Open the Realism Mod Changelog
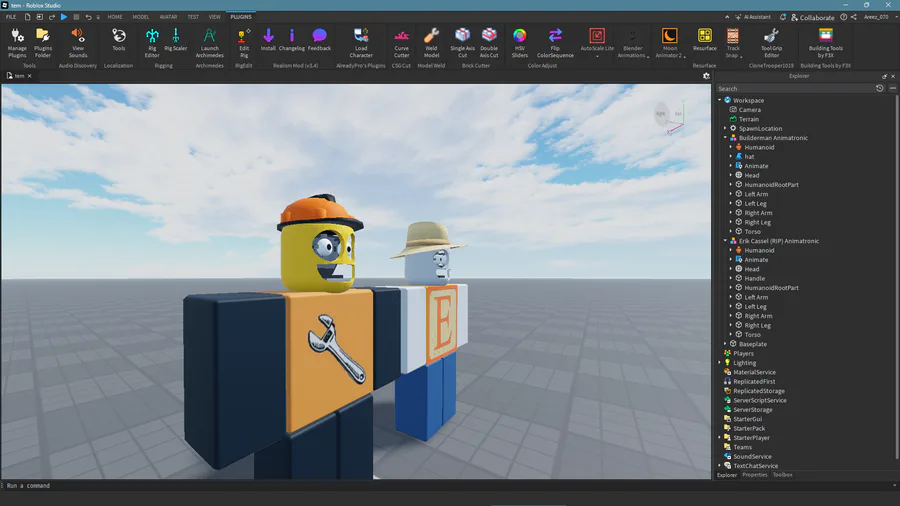900x506 pixels. coord(292,40)
